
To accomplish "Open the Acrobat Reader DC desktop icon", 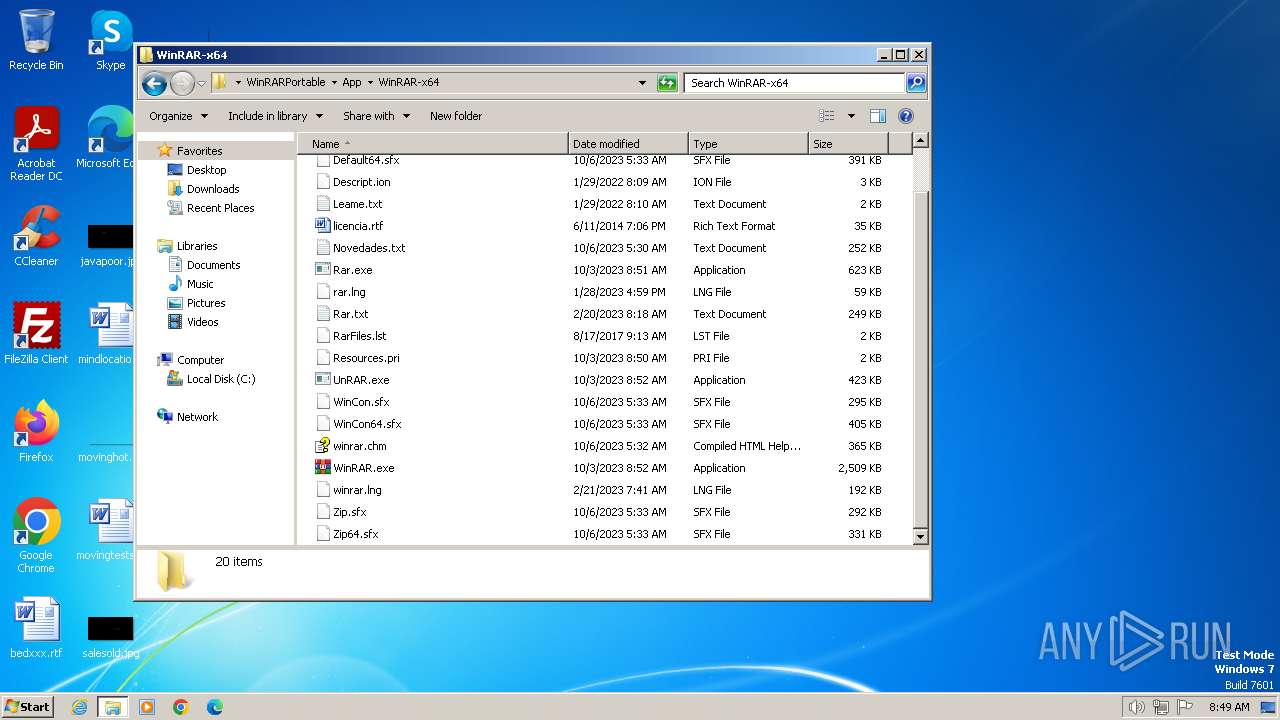I will coord(36,144).
